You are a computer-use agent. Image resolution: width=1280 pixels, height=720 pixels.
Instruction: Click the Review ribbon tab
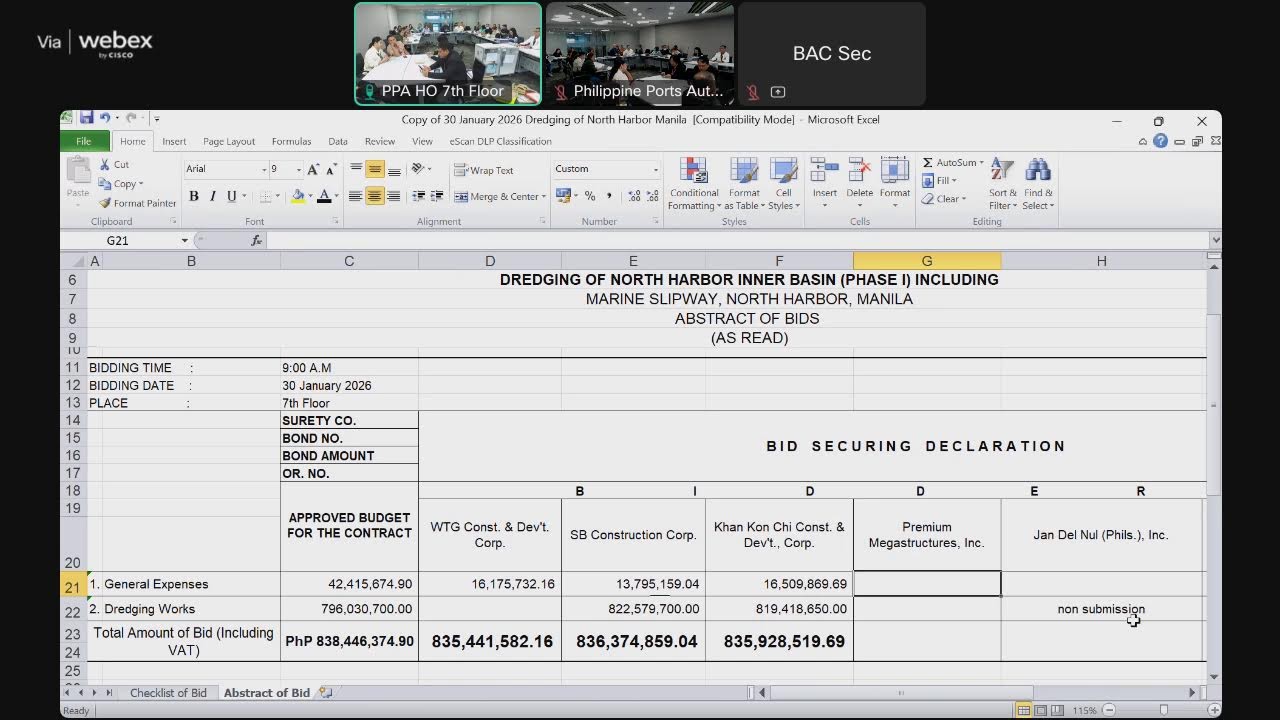point(380,141)
